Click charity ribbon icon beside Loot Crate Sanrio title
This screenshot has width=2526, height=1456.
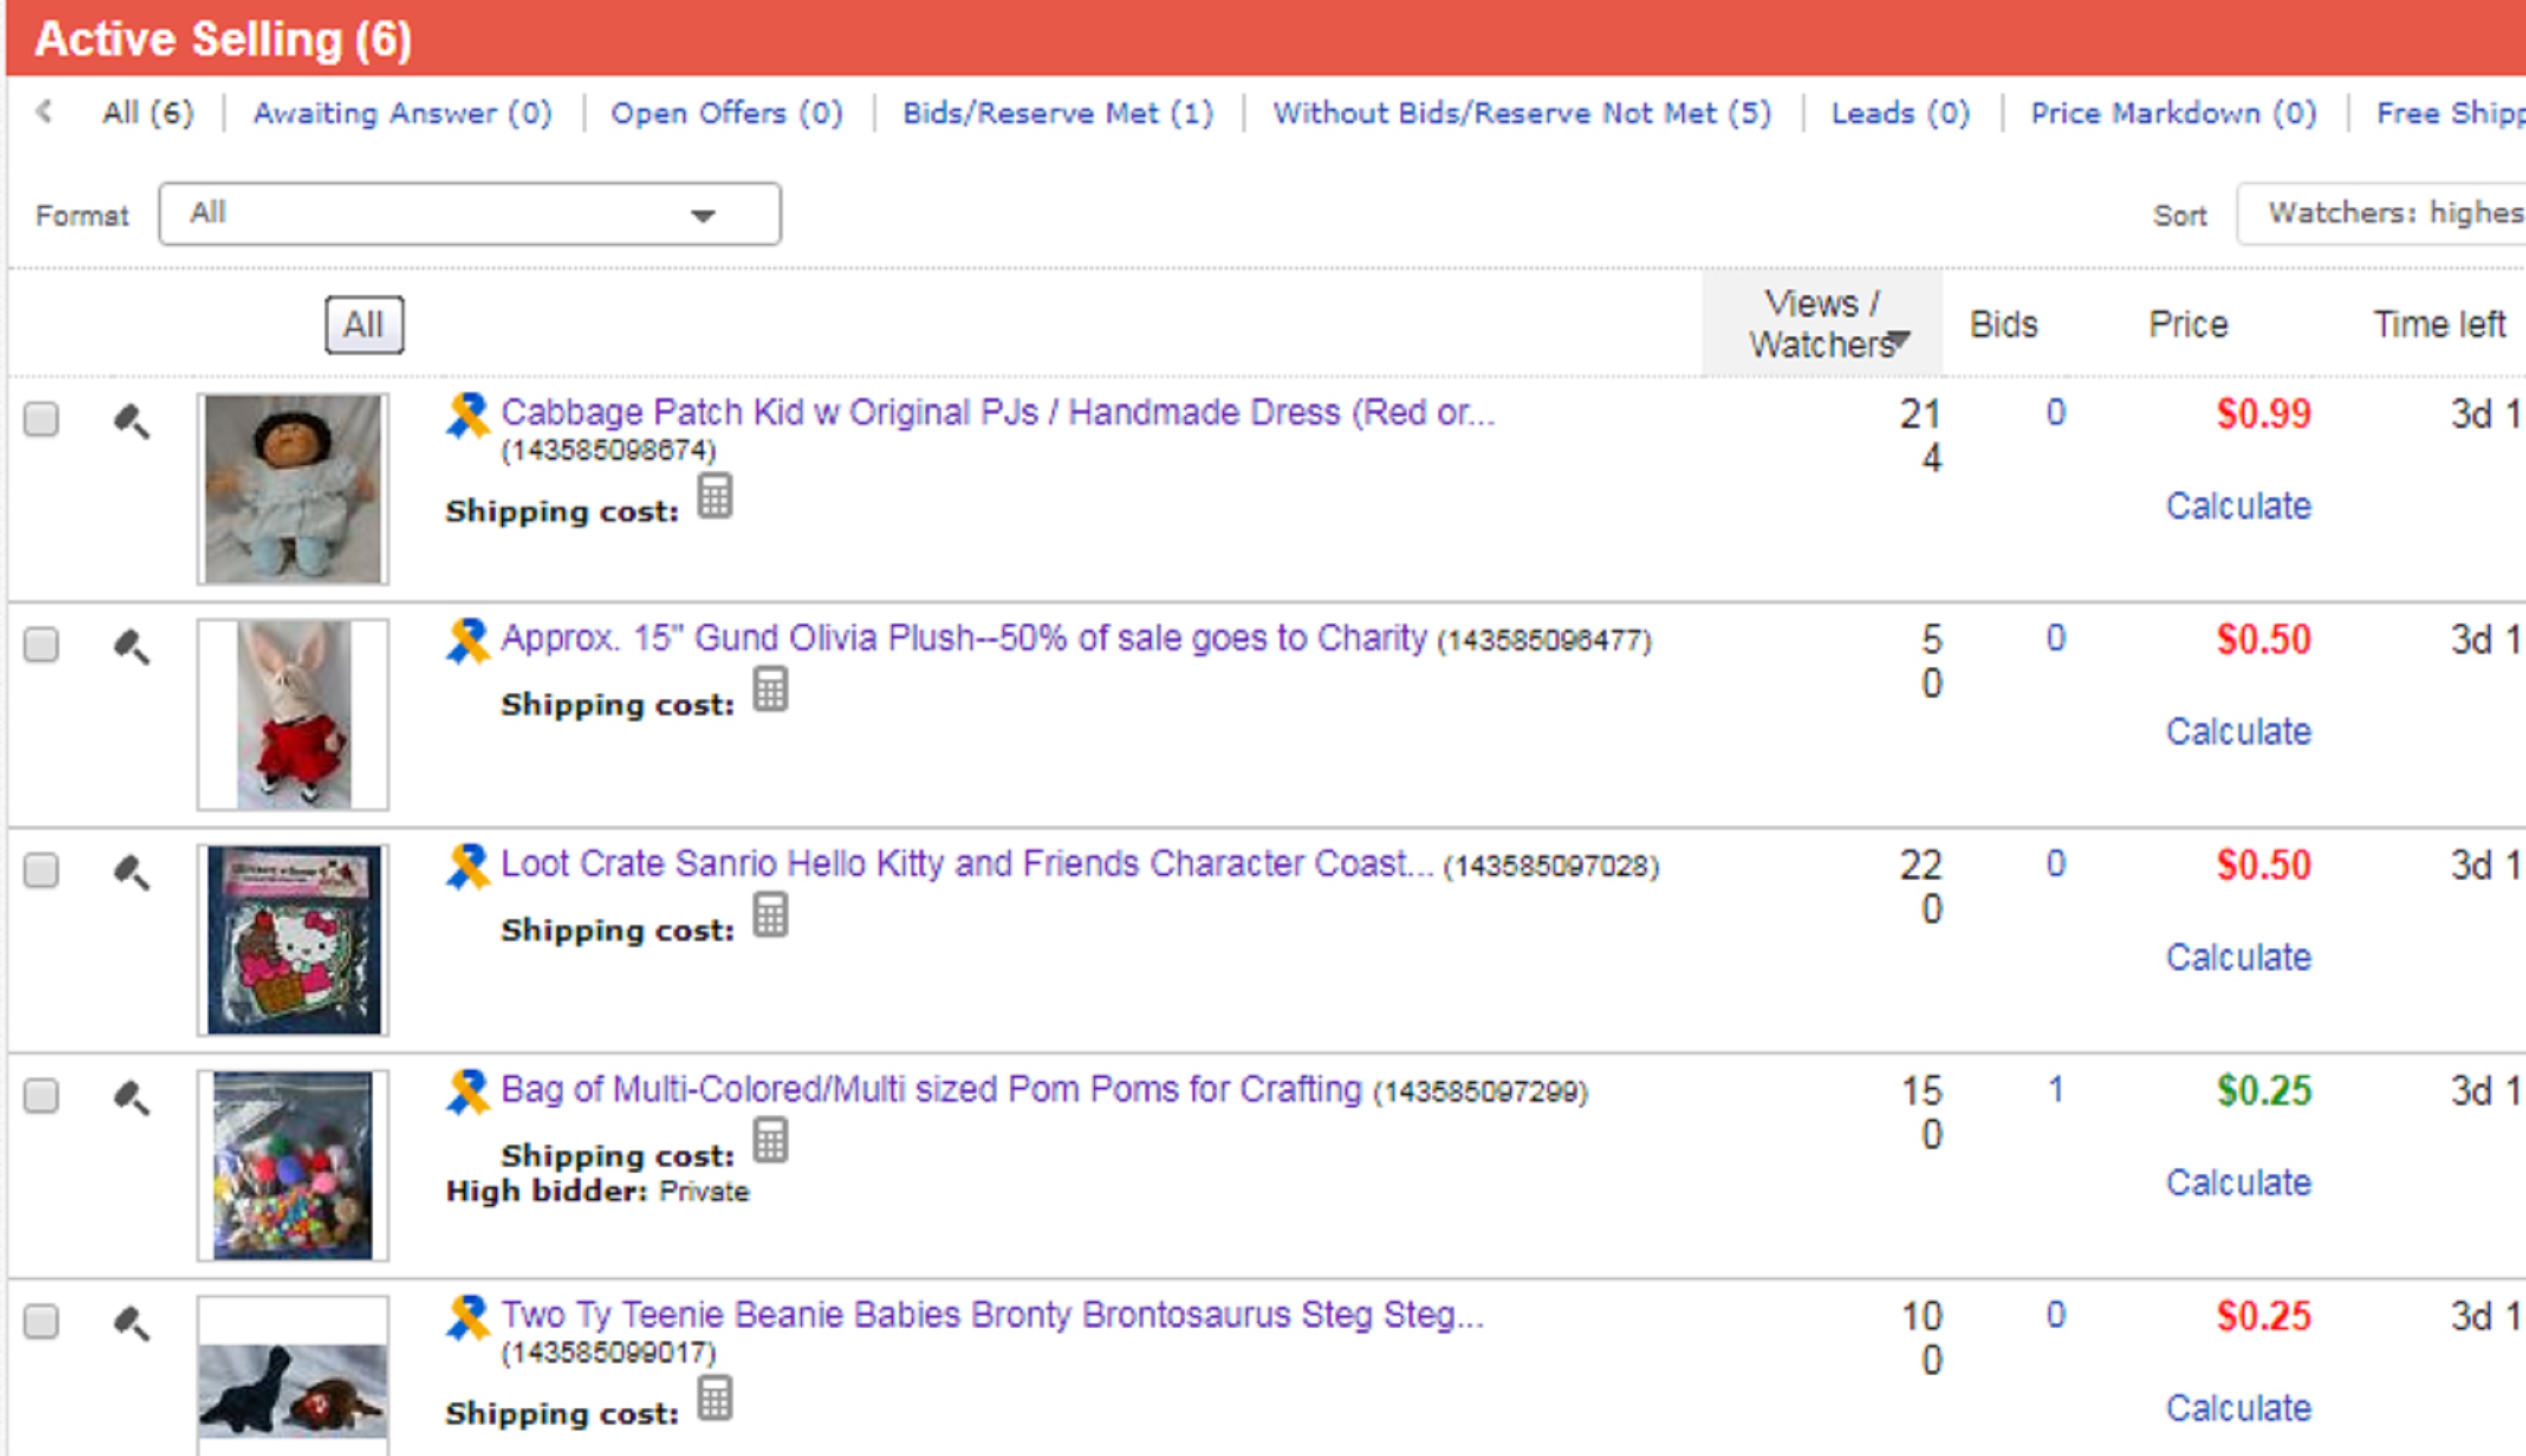(x=467, y=867)
